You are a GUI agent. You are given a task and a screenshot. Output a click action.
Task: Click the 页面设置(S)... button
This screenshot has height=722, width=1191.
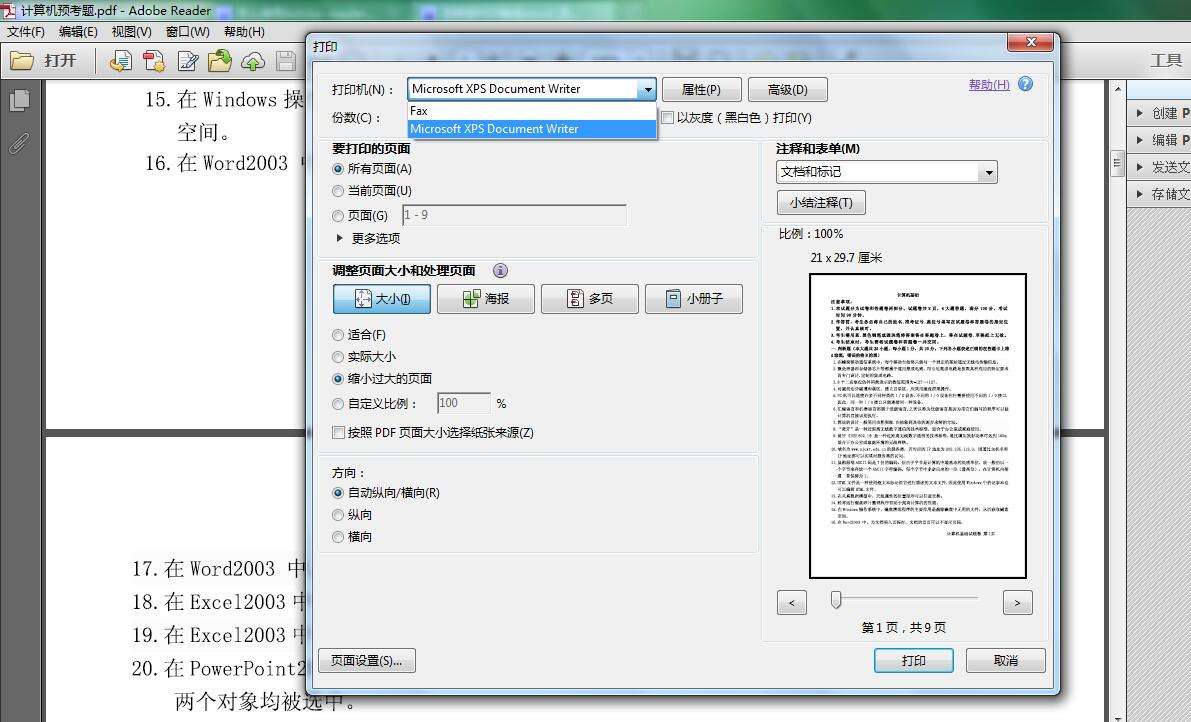coord(367,661)
